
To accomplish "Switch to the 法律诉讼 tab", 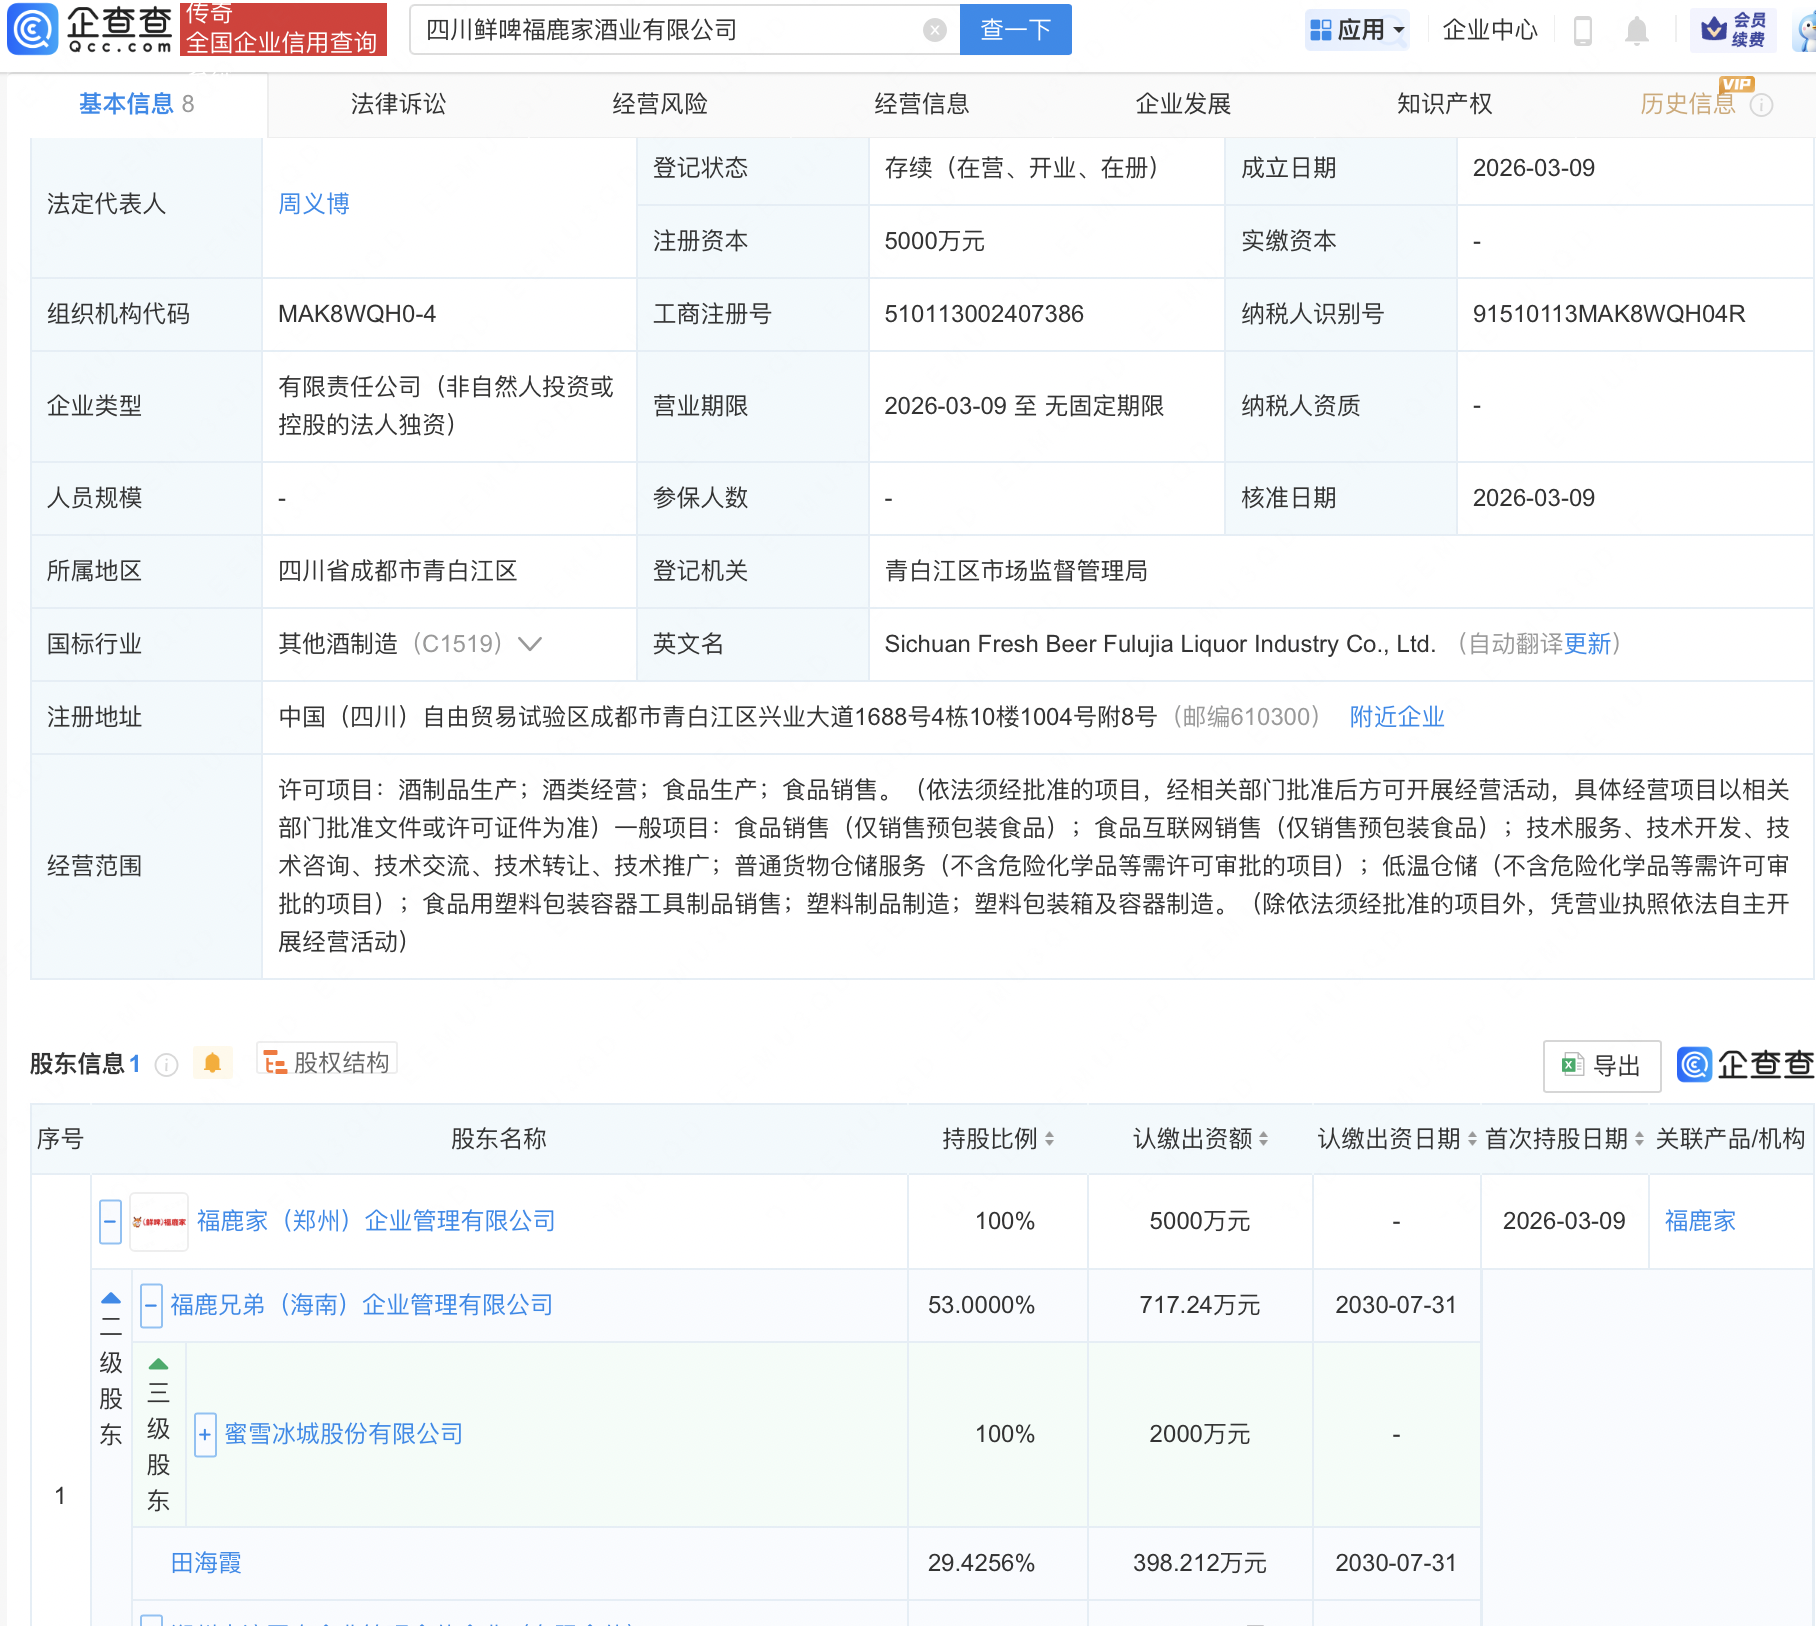I will [x=398, y=104].
